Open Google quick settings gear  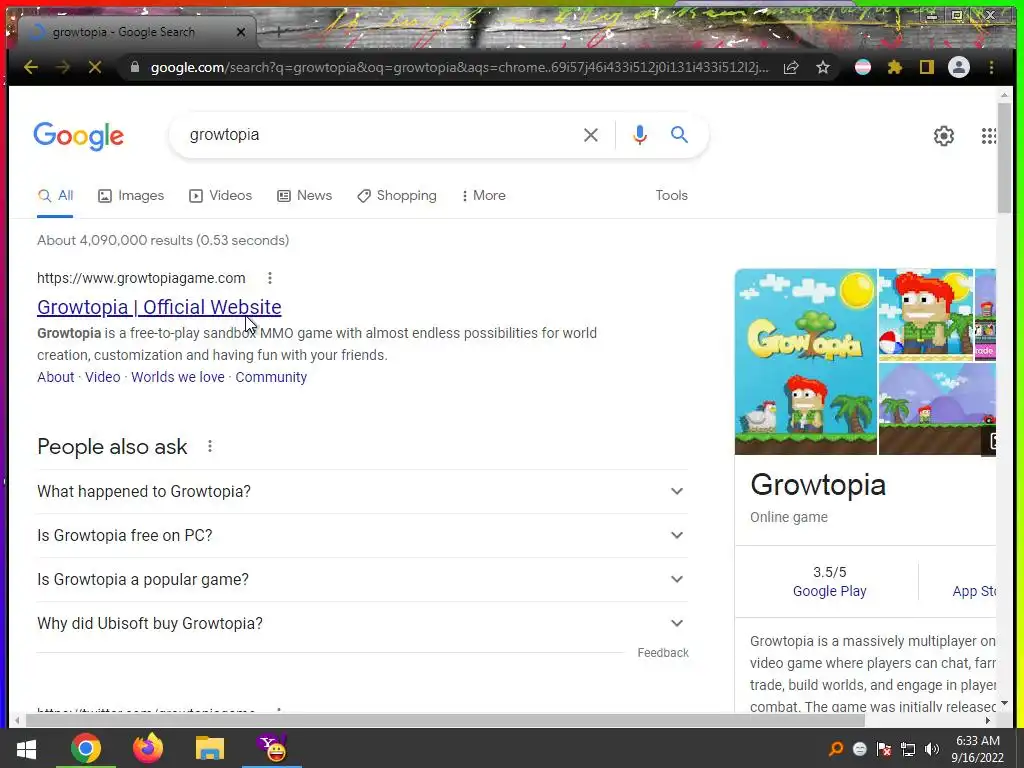944,136
